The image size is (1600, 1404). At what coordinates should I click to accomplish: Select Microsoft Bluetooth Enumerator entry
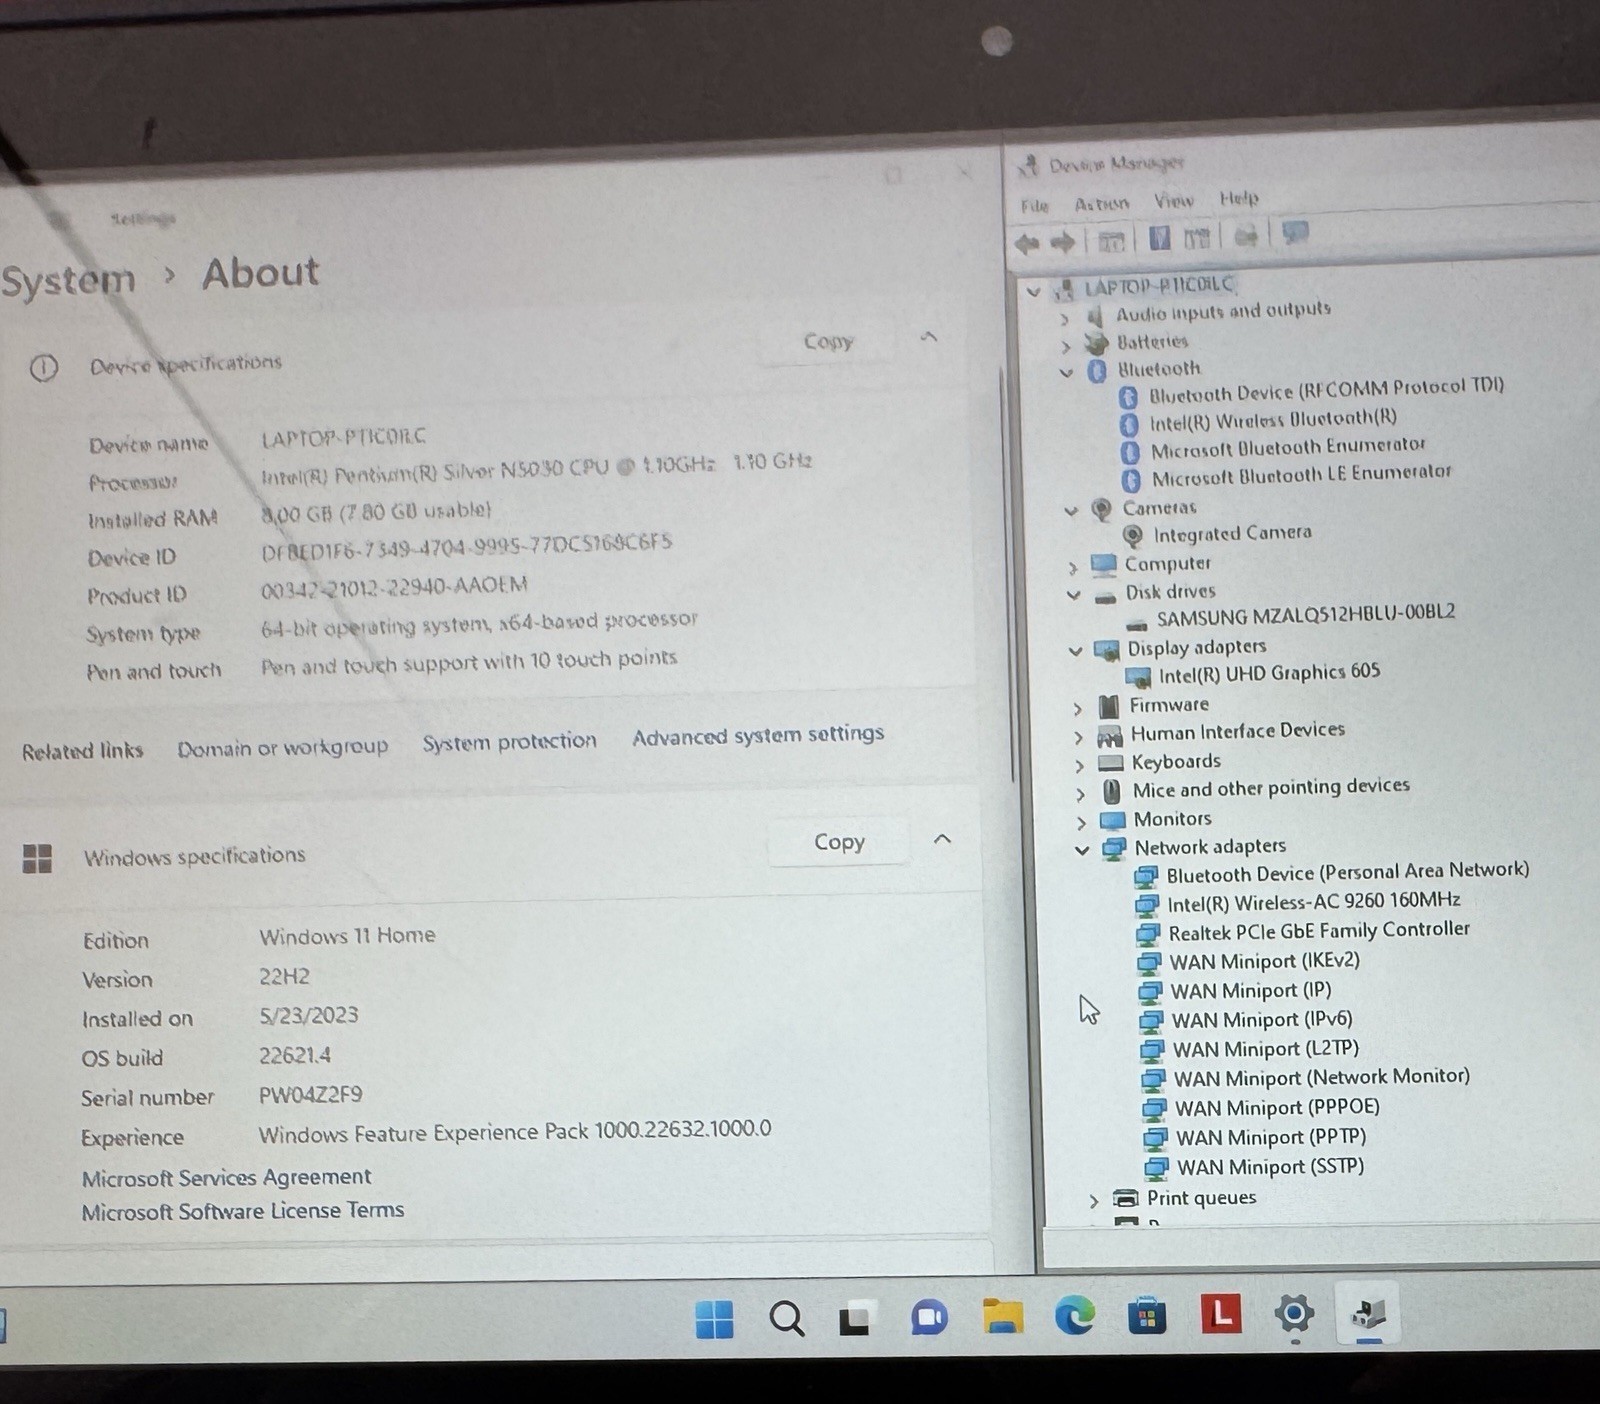coord(1288,447)
